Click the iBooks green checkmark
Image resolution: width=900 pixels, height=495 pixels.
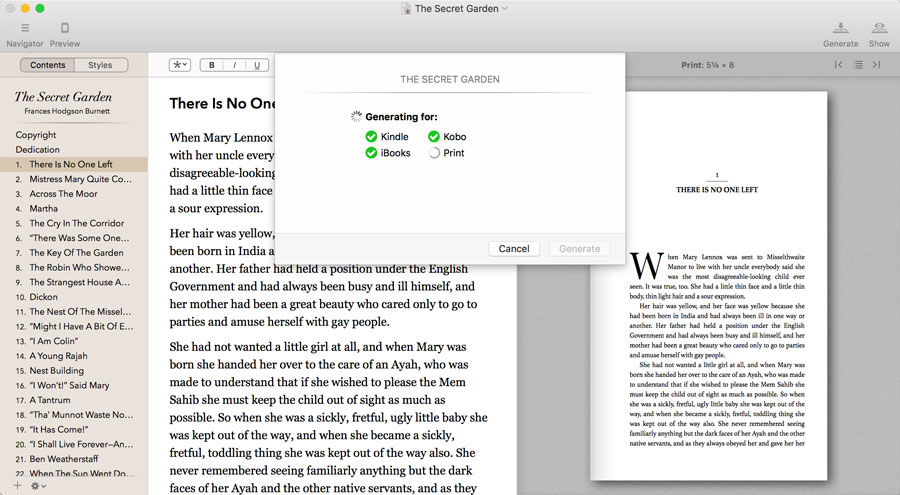(371, 153)
